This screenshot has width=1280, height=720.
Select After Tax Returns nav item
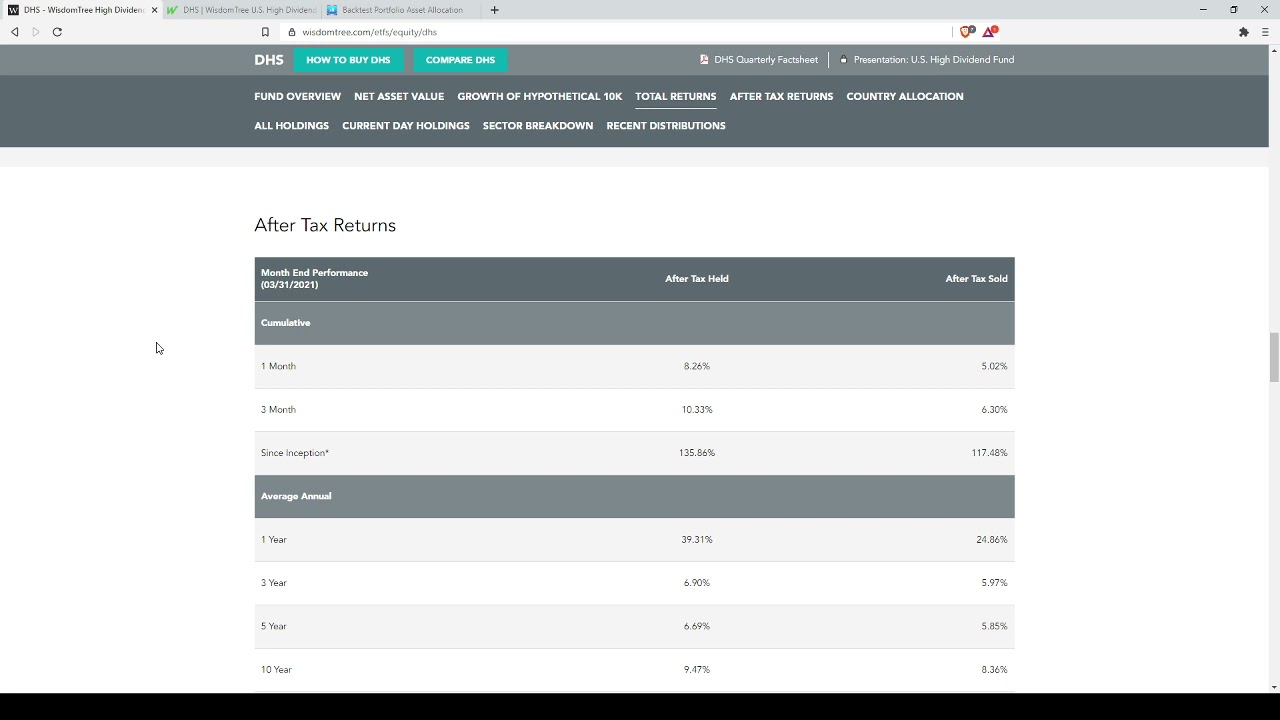(781, 97)
